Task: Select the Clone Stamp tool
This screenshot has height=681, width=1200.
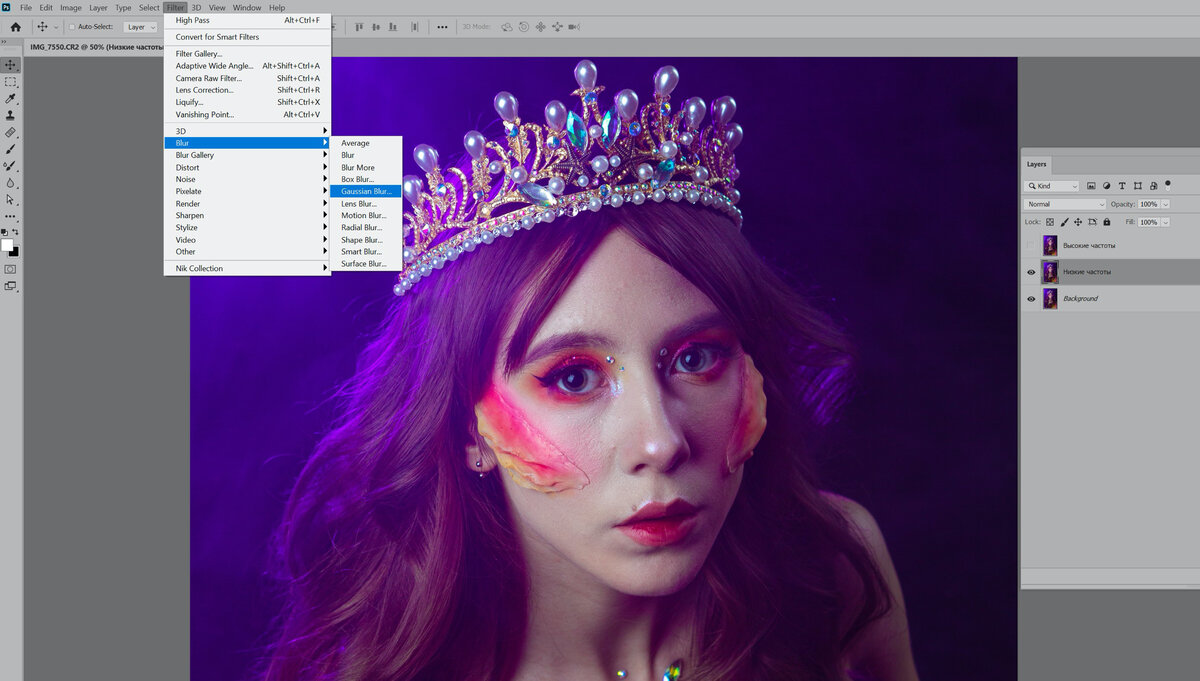Action: point(11,115)
